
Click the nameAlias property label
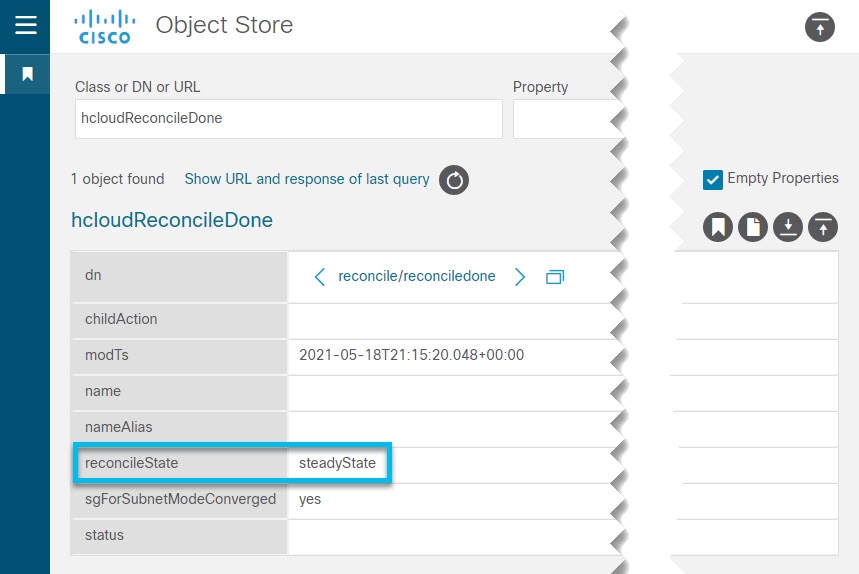click(118, 427)
